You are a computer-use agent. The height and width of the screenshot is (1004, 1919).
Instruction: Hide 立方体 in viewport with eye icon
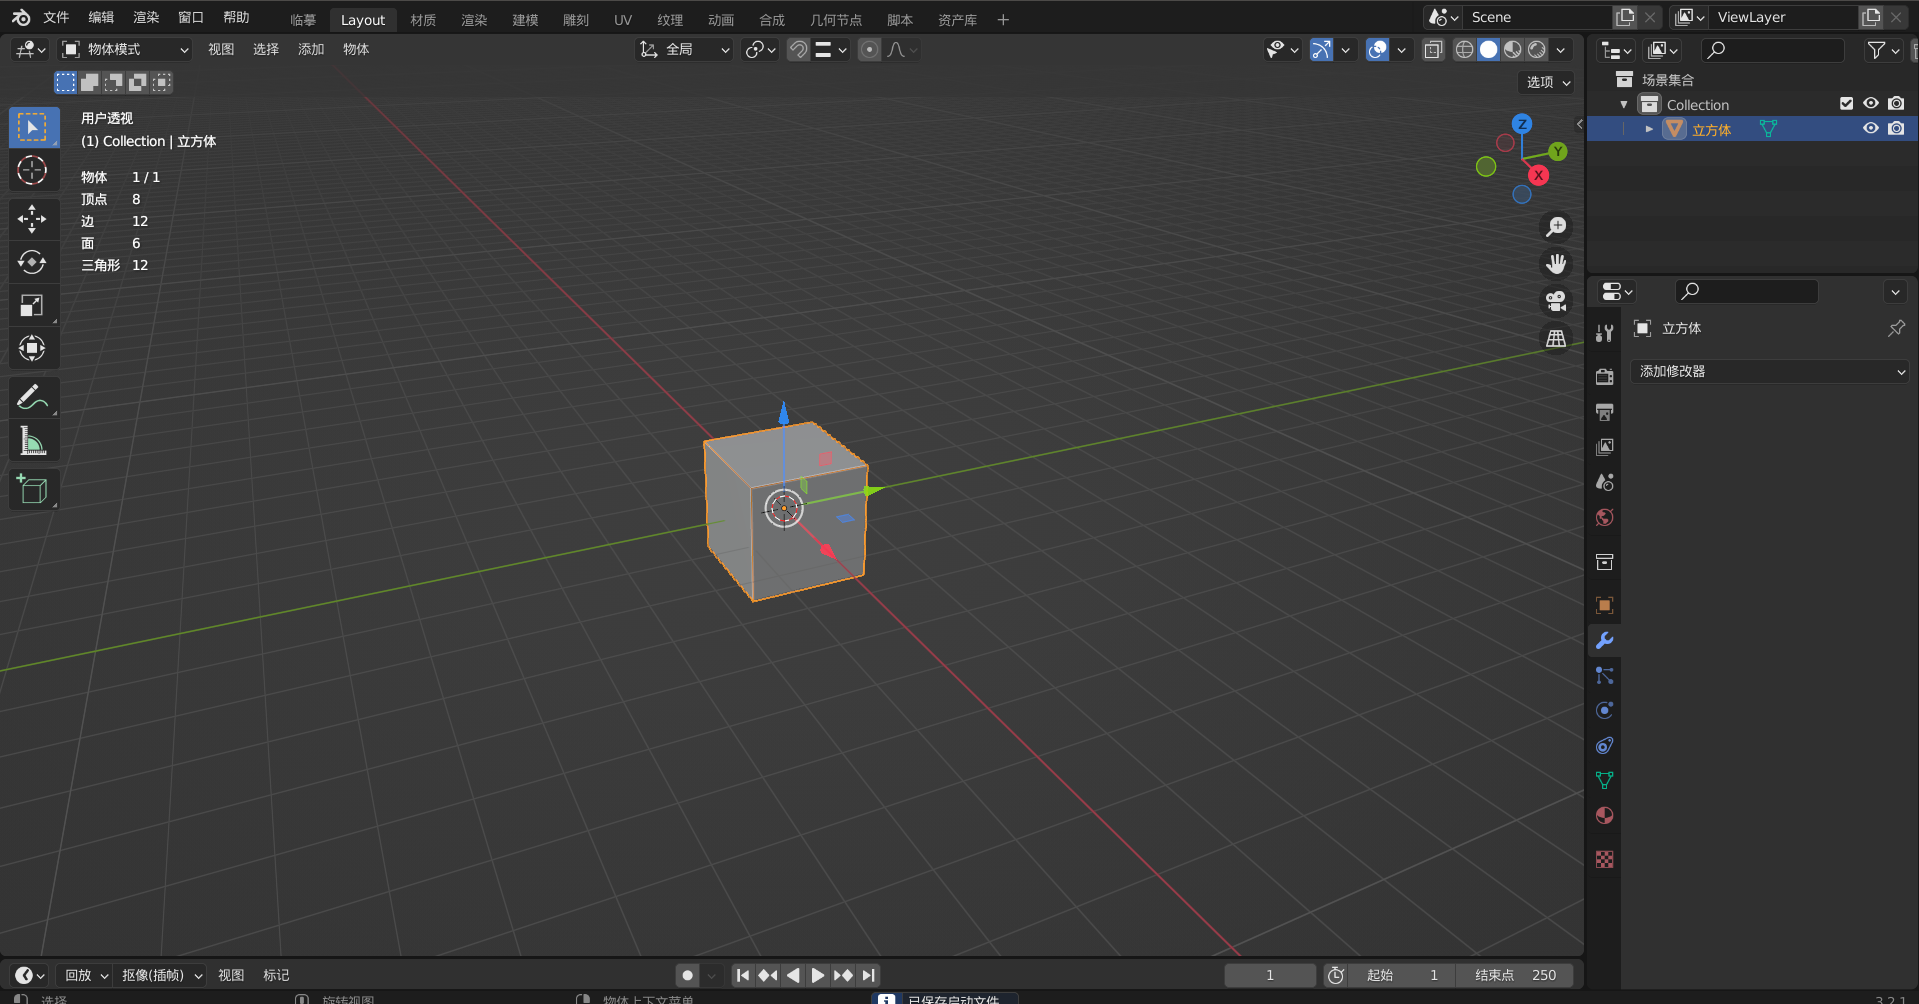point(1871,128)
